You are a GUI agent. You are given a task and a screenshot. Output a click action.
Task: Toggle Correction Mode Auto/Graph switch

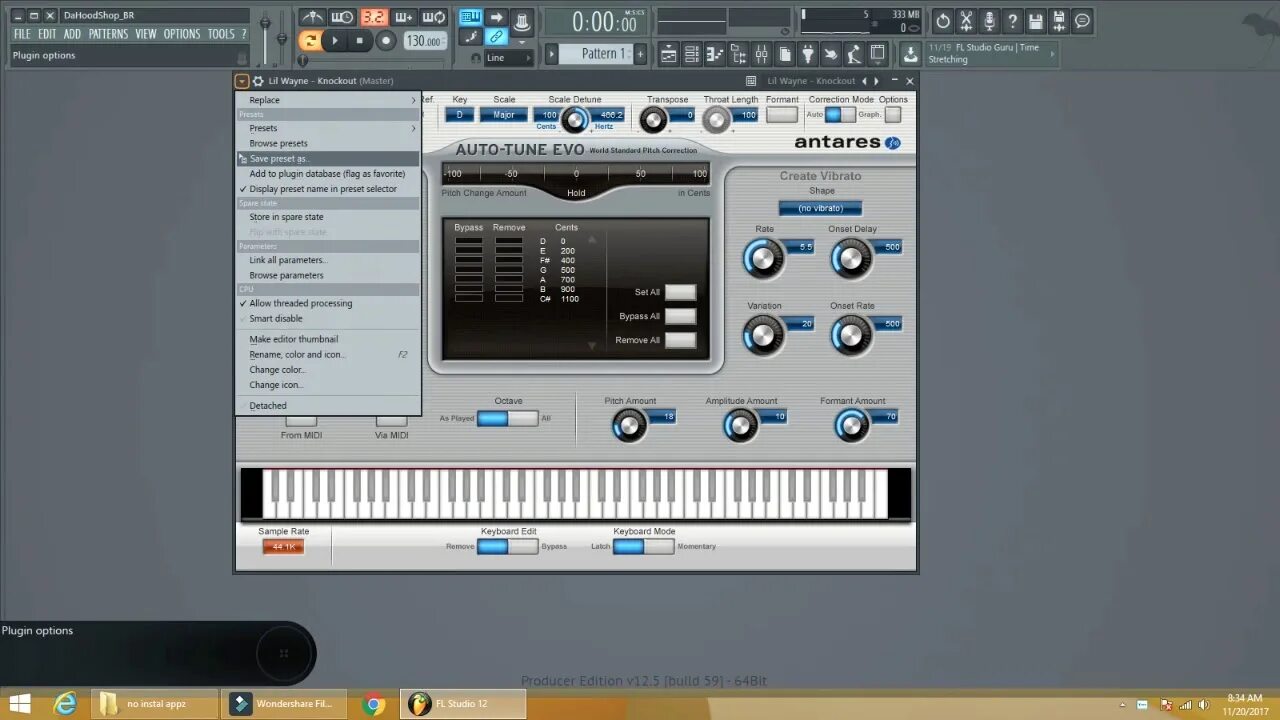[840, 115]
